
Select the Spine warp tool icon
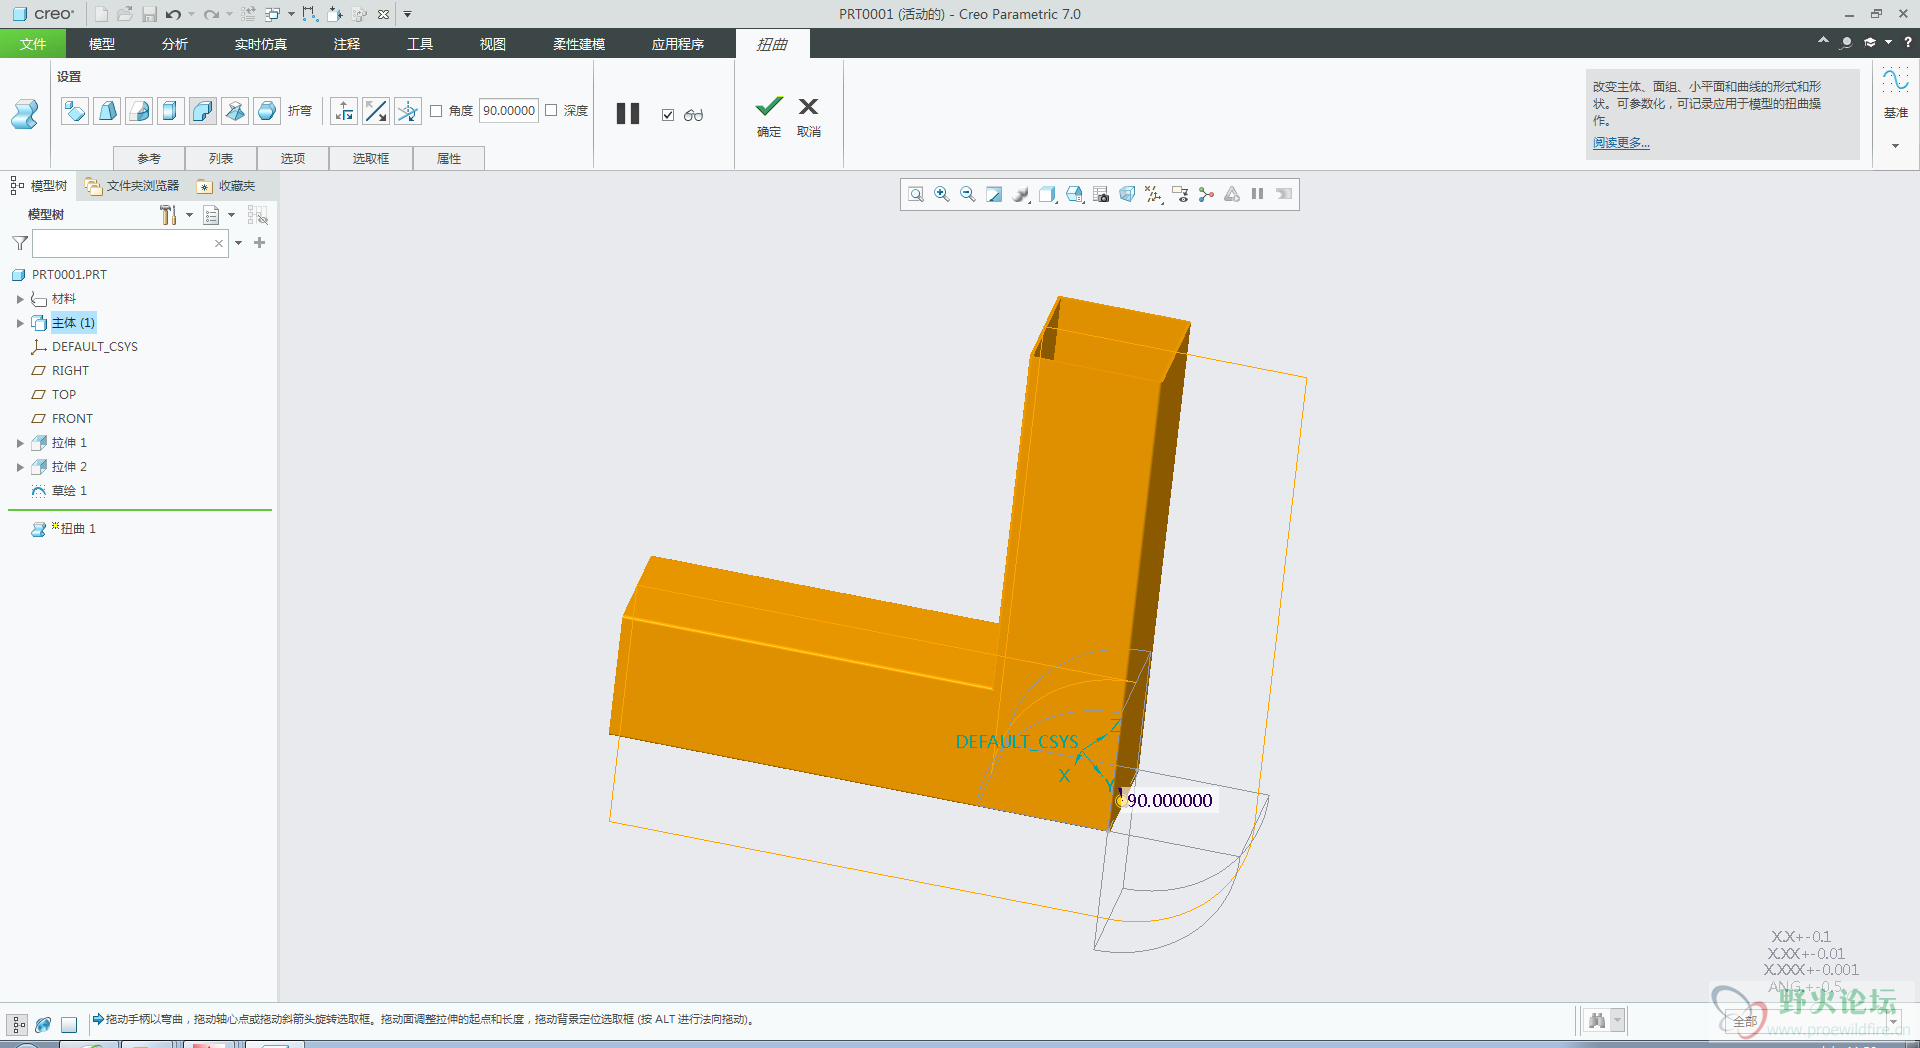tap(139, 111)
